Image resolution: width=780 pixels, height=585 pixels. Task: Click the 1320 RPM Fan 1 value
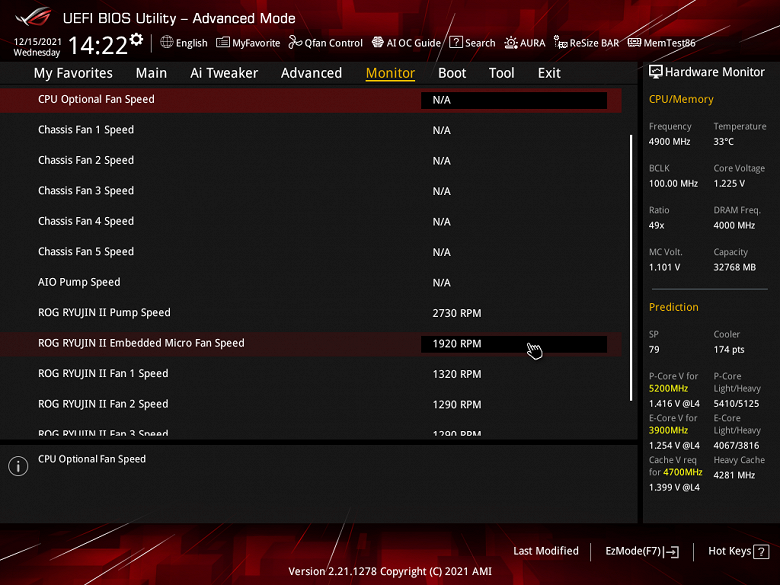(457, 374)
